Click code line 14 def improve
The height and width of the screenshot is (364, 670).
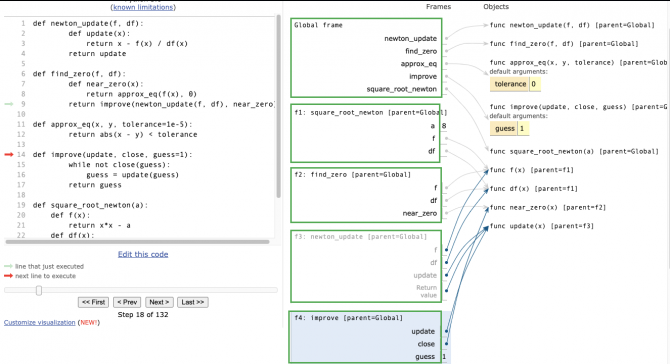pos(112,155)
